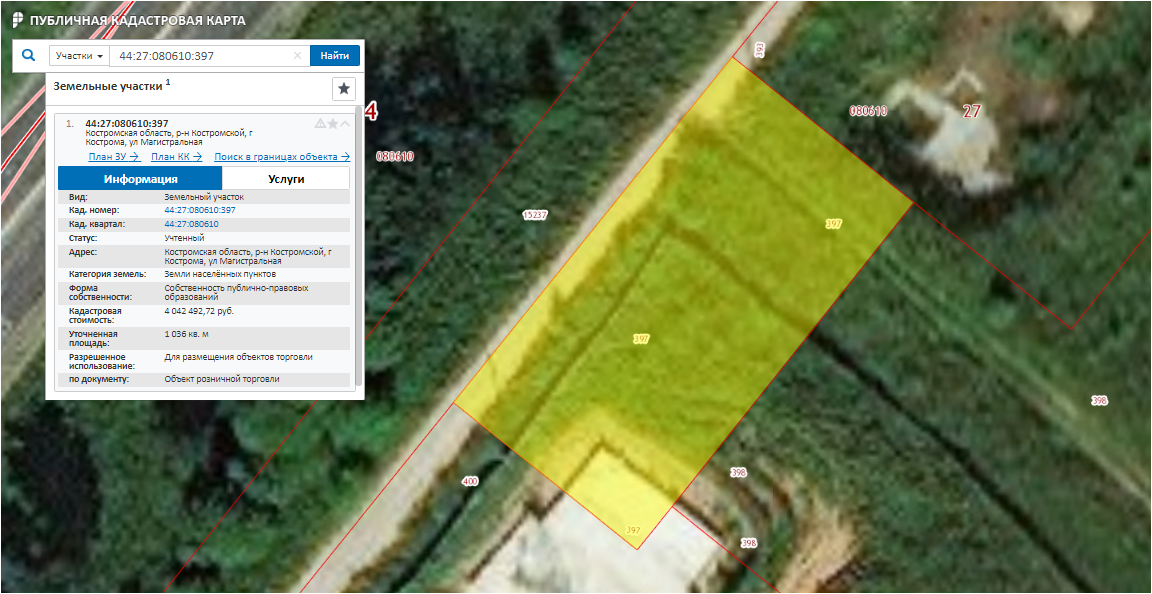Star the 44:27:080610:397 result as favorite
Image resolution: width=1152 pixels, height=594 pixels.
[333, 124]
